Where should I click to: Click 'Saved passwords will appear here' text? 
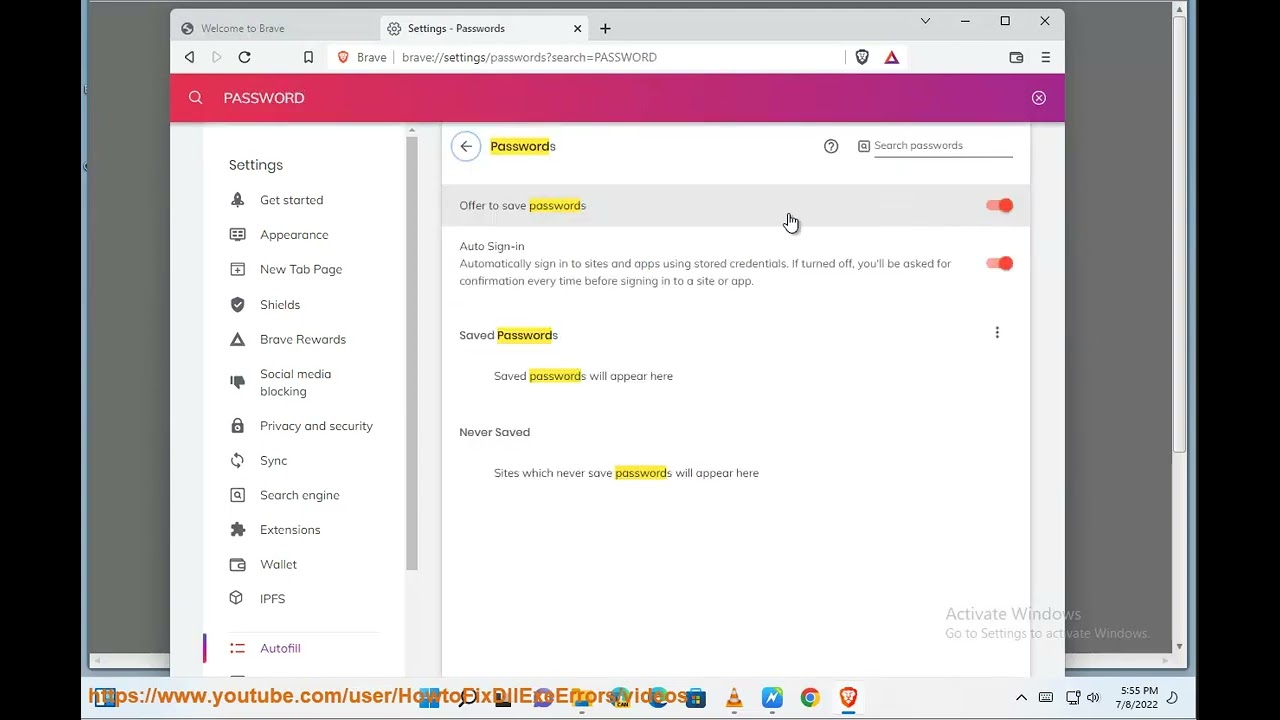pyautogui.click(x=583, y=377)
